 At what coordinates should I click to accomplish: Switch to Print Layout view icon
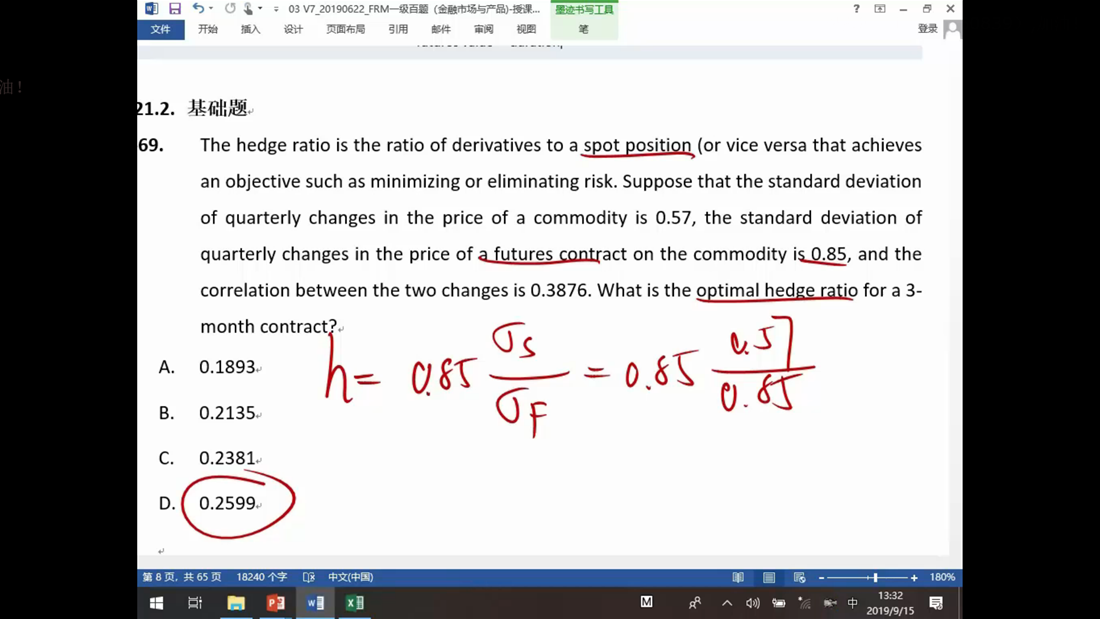[x=769, y=577]
